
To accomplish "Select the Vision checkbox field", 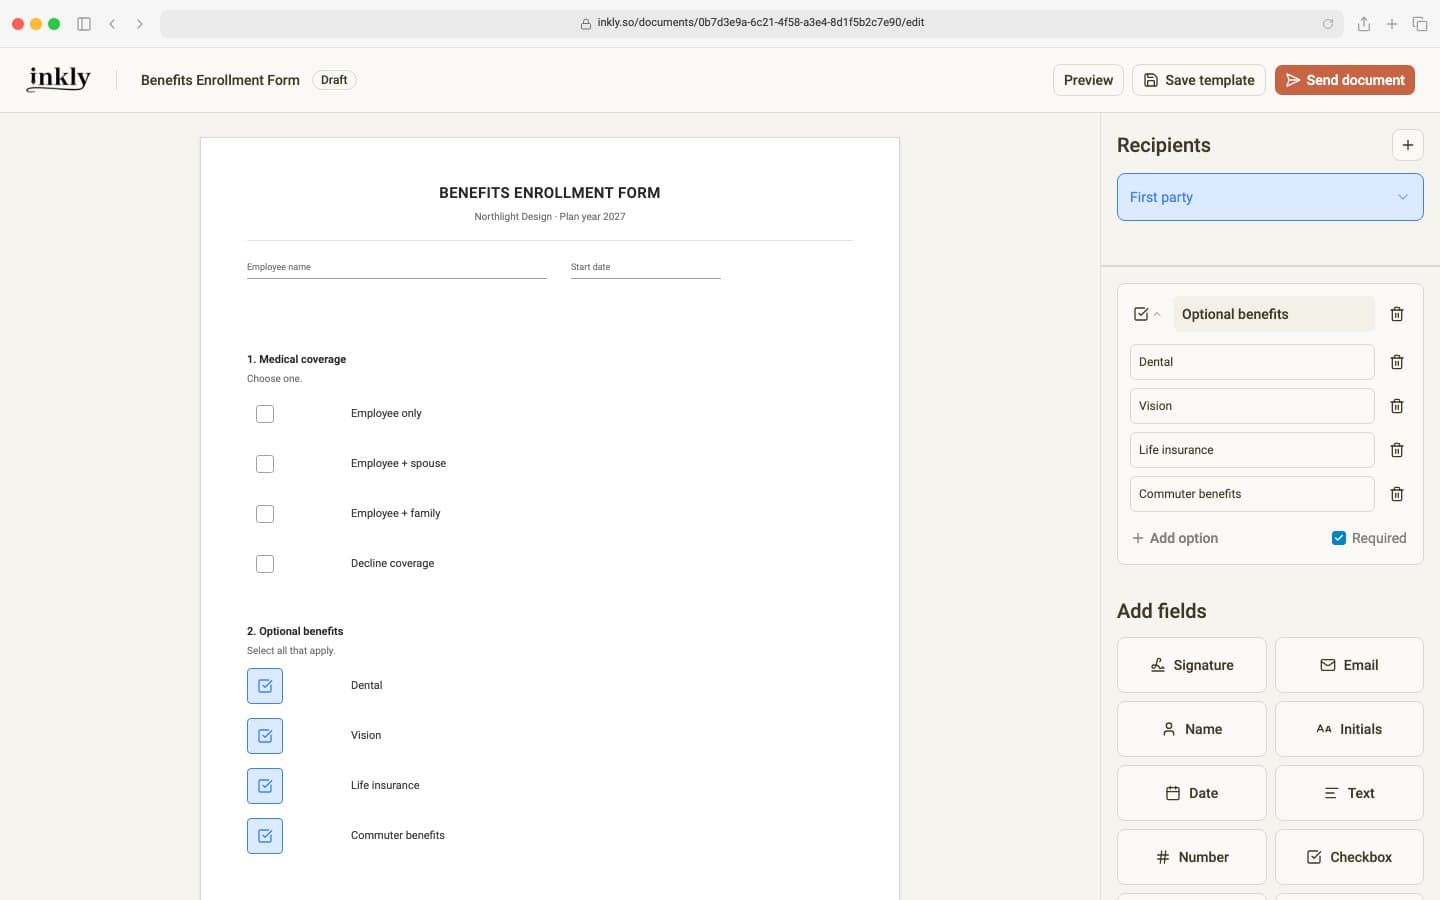I will click(x=265, y=736).
